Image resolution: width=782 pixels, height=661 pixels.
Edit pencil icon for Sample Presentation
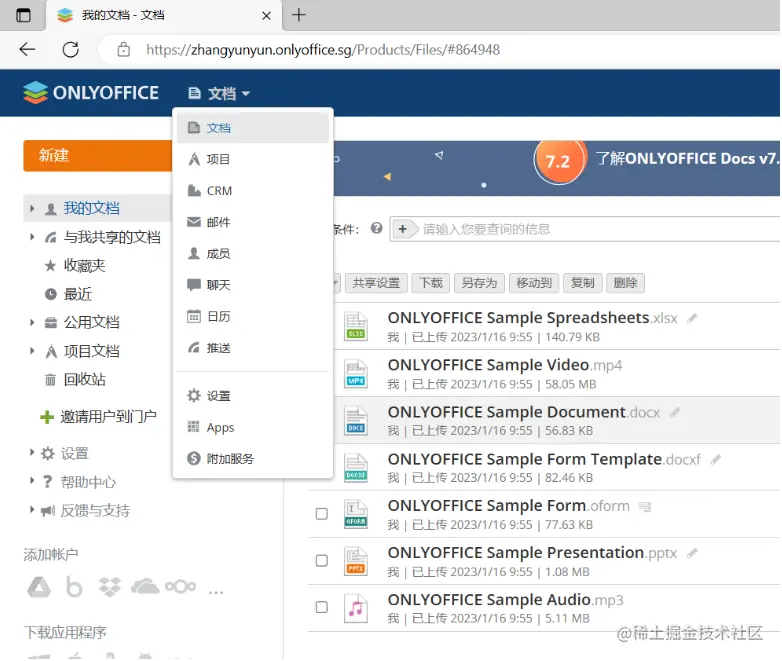(x=692, y=553)
